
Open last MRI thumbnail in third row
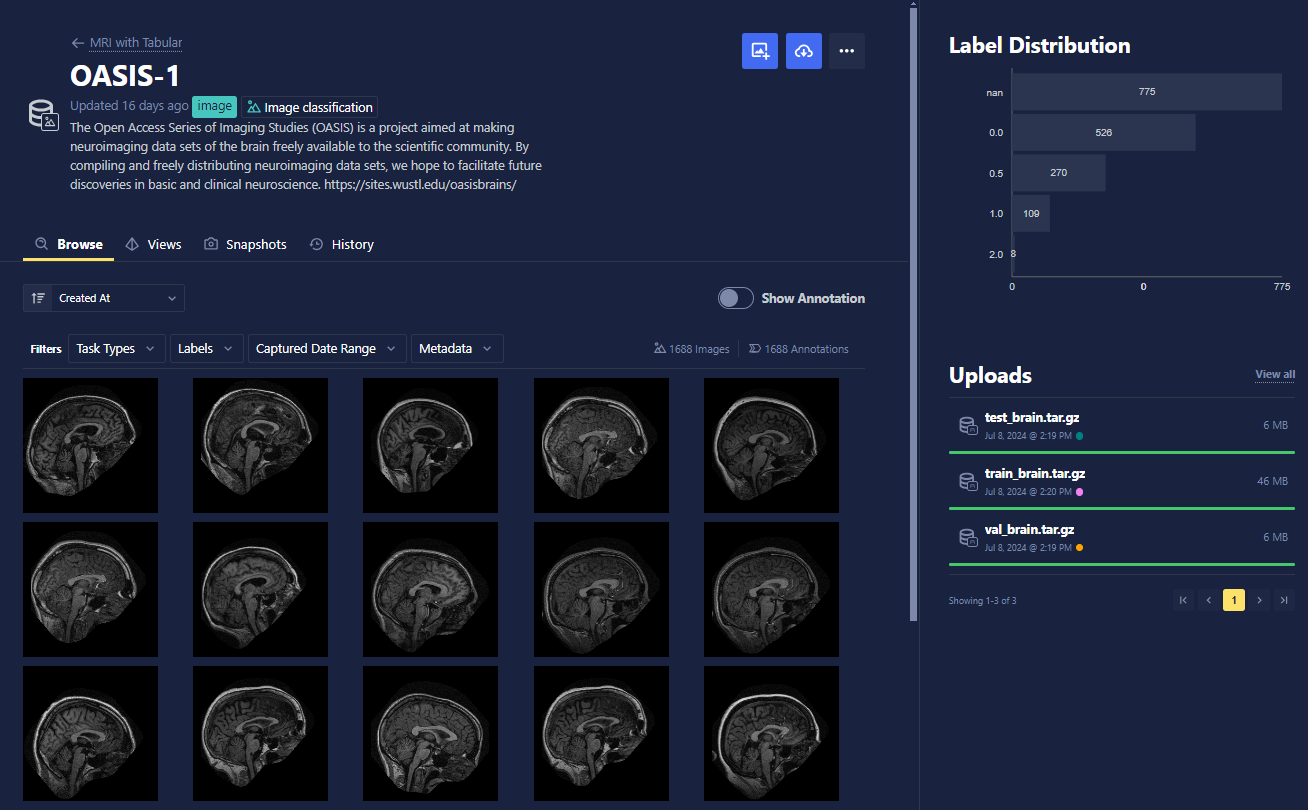(x=771, y=733)
